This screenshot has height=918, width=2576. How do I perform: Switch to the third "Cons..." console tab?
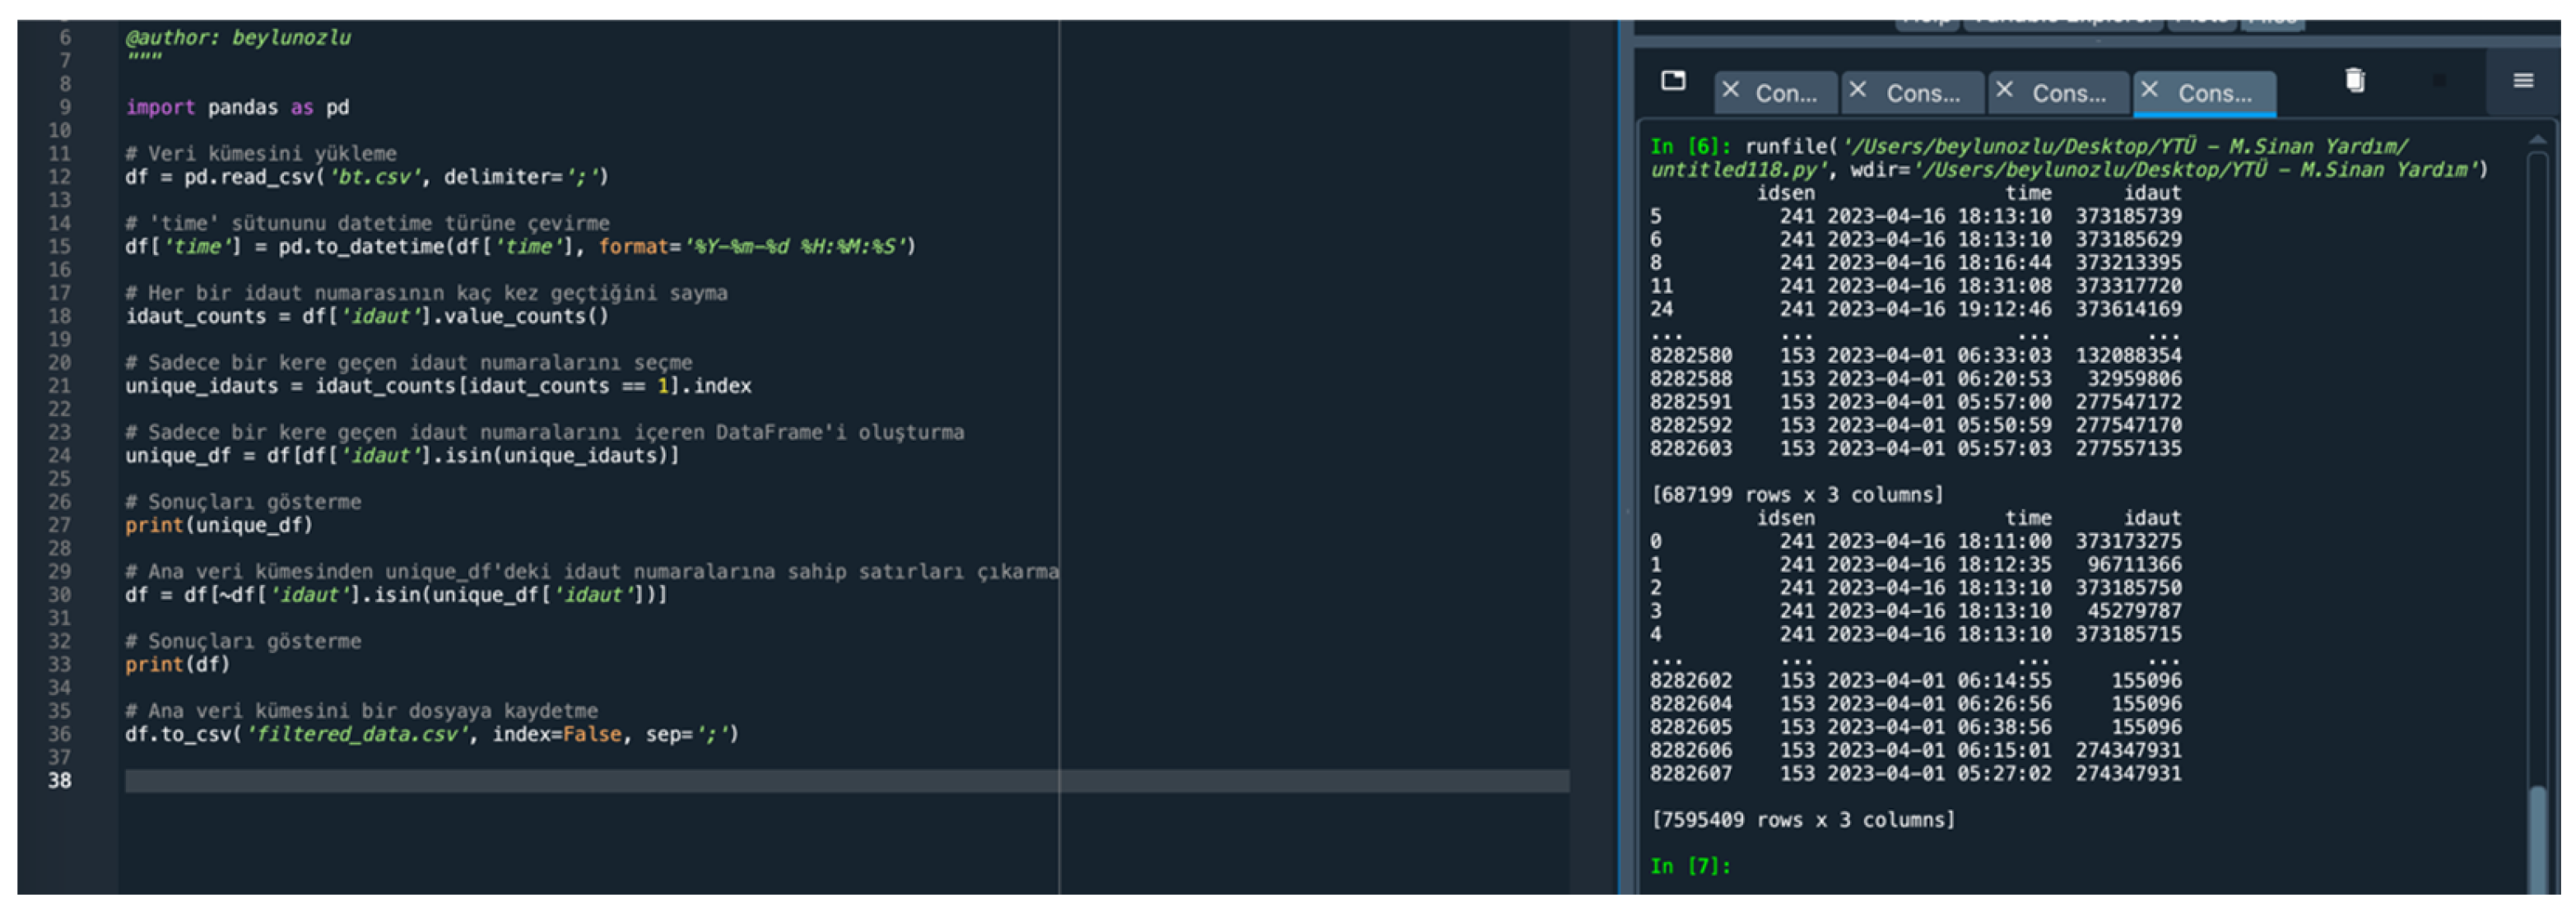tap(2069, 94)
